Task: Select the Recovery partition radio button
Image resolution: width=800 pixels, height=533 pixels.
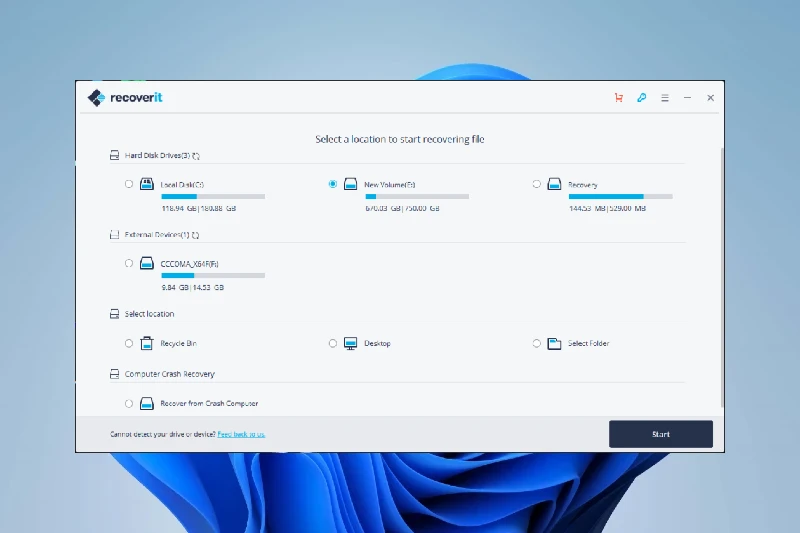Action: (x=537, y=184)
